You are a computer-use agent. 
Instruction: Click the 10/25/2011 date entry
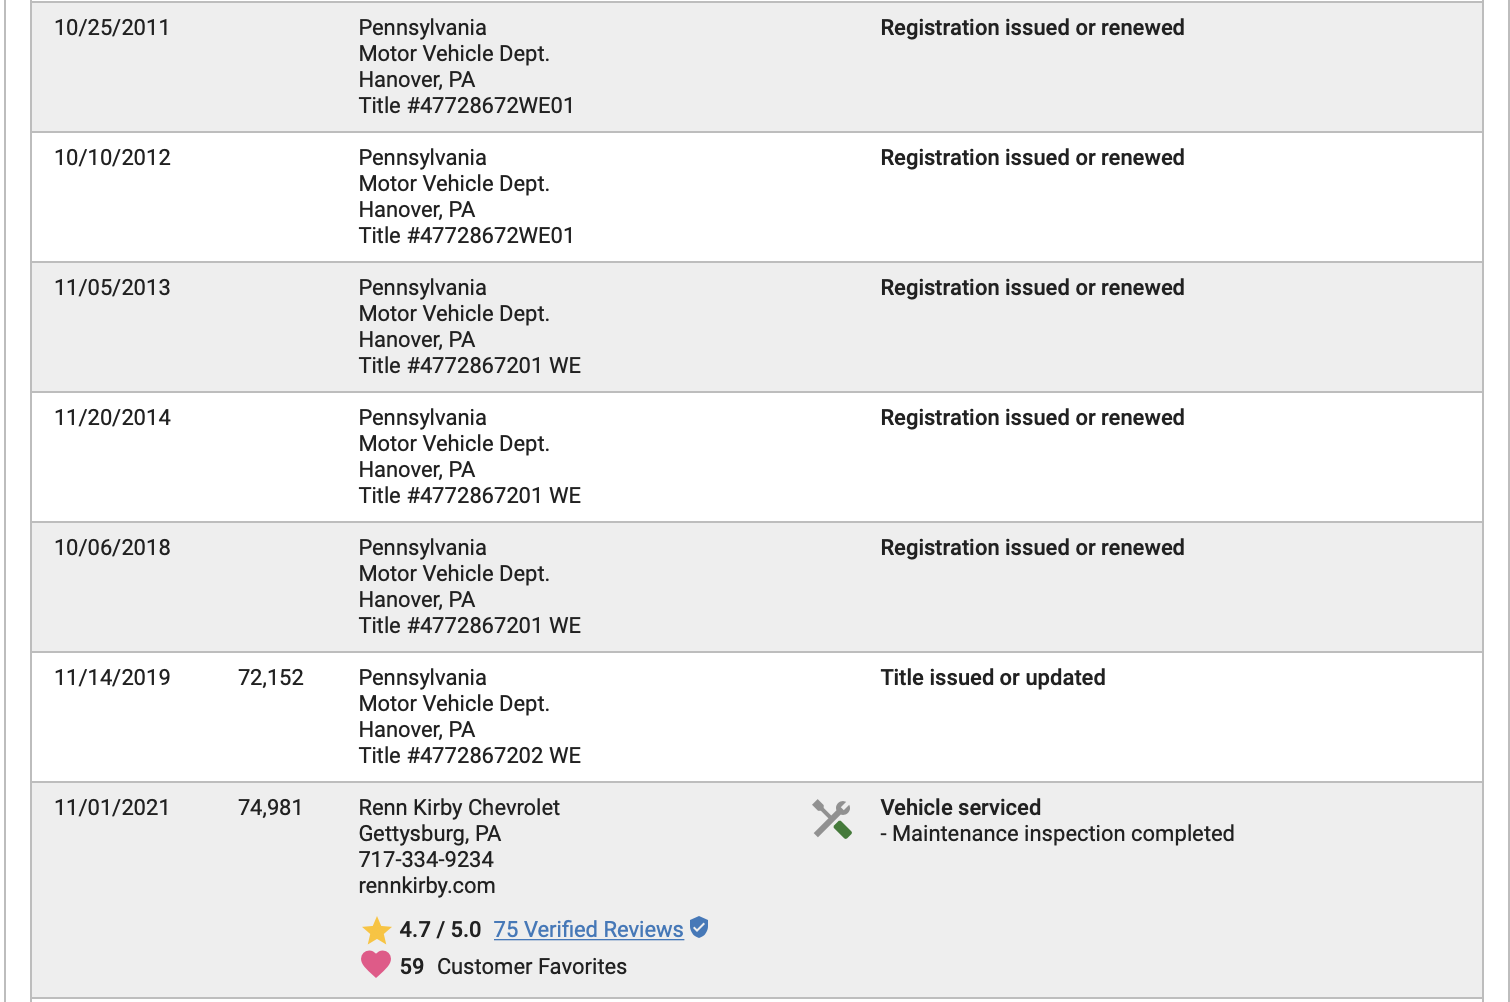pyautogui.click(x=112, y=28)
